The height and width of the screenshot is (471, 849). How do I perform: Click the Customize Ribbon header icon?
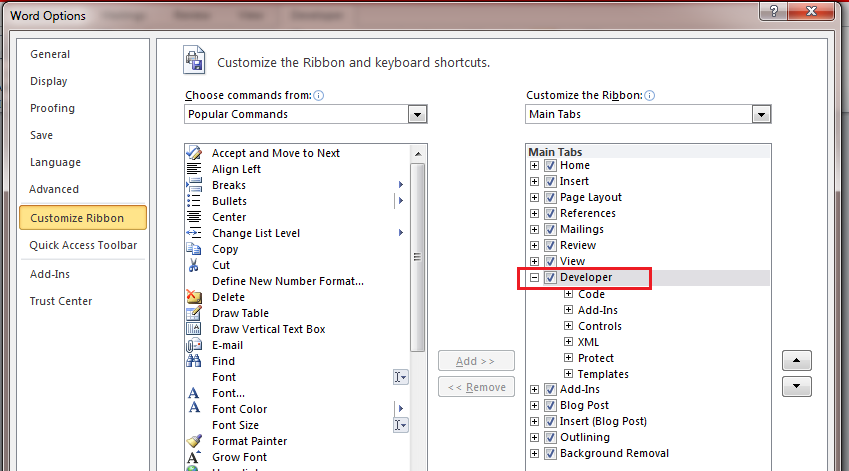(194, 60)
